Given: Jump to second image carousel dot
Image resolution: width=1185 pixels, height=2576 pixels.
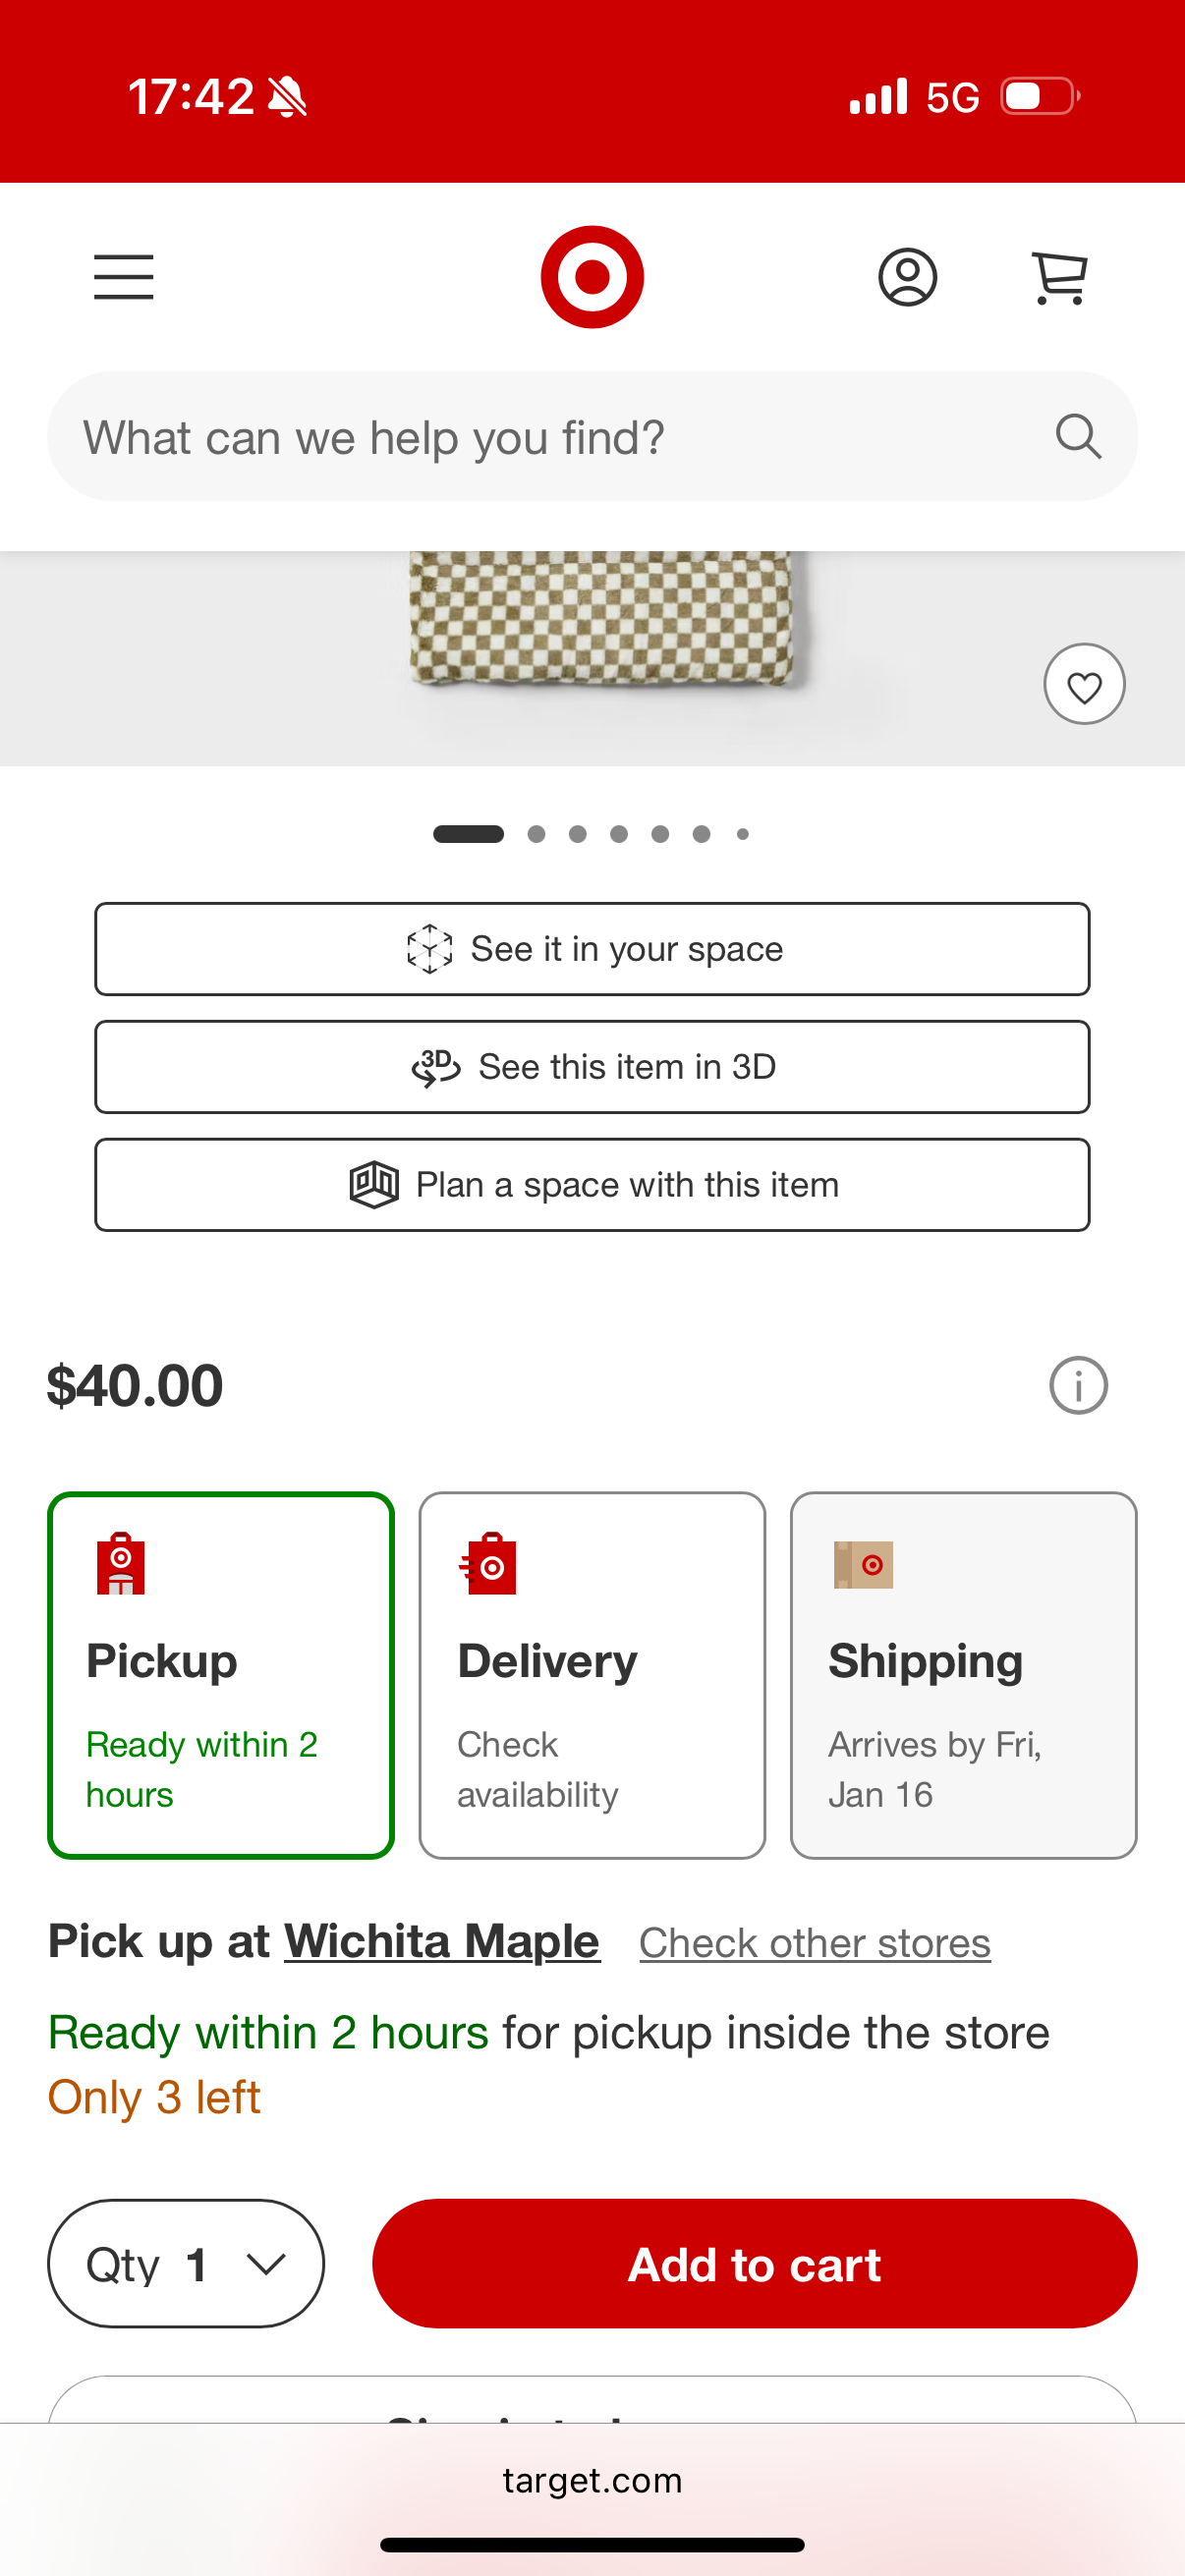Looking at the screenshot, I should coord(537,834).
